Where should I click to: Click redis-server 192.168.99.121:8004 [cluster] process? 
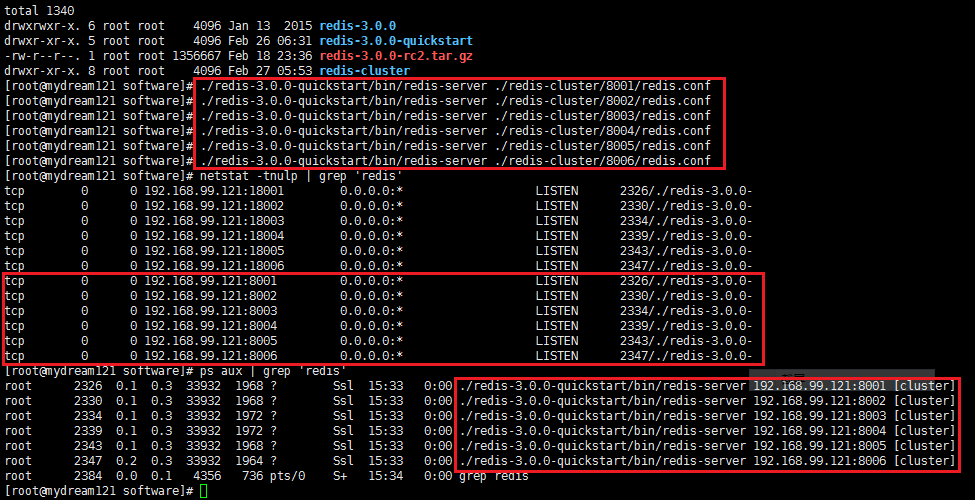coord(707,431)
